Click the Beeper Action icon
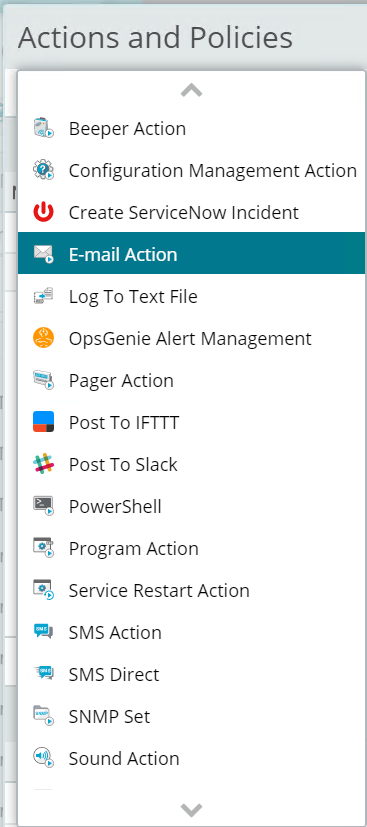 [x=43, y=128]
